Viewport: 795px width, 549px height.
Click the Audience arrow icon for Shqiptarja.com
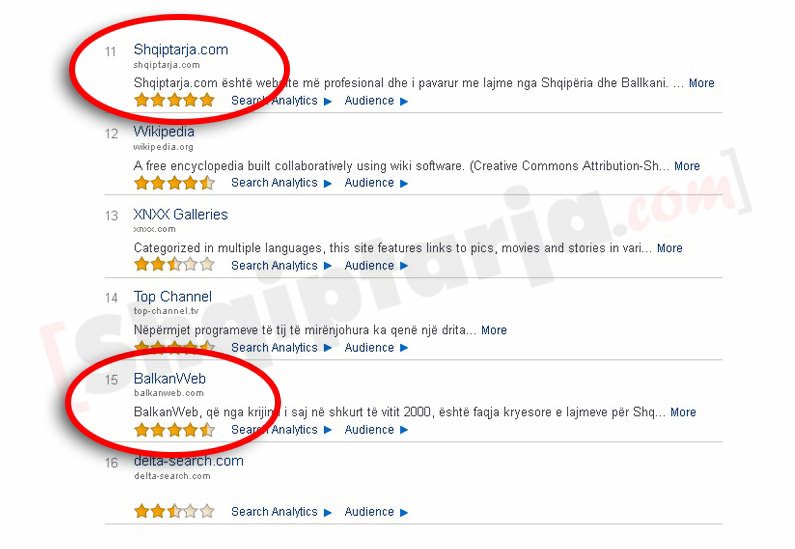click(404, 101)
